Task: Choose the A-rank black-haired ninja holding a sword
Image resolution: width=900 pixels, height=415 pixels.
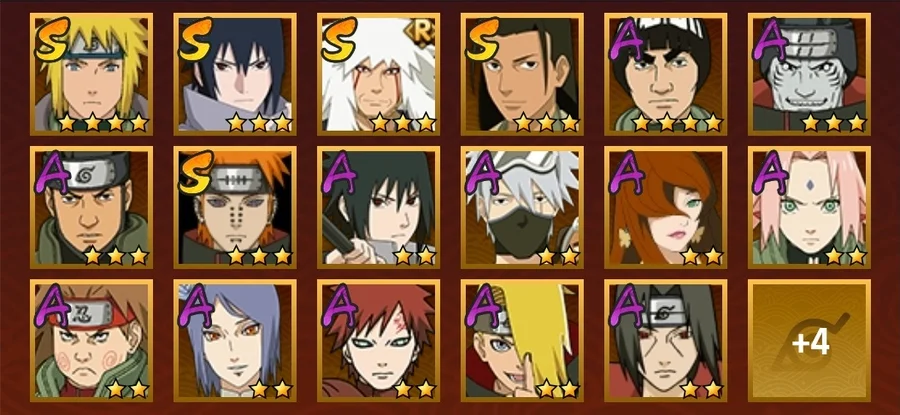Action: [378, 208]
